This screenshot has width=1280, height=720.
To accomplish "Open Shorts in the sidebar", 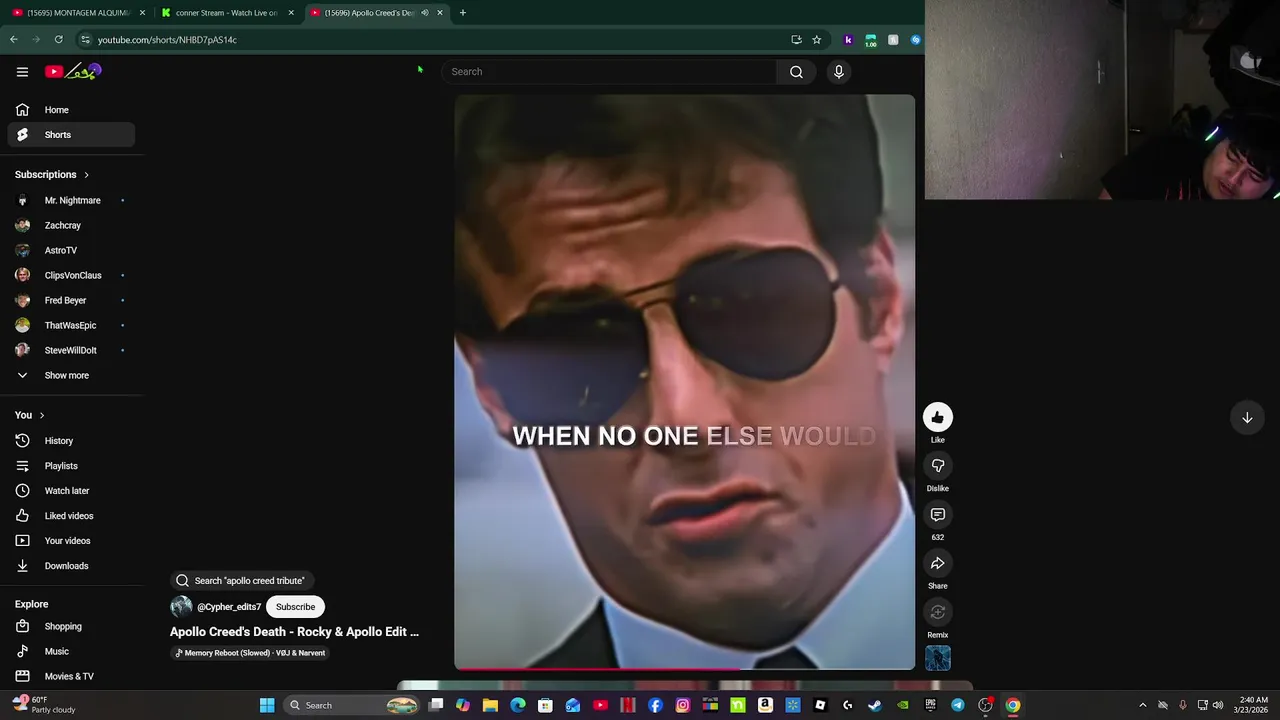I will [71, 135].
